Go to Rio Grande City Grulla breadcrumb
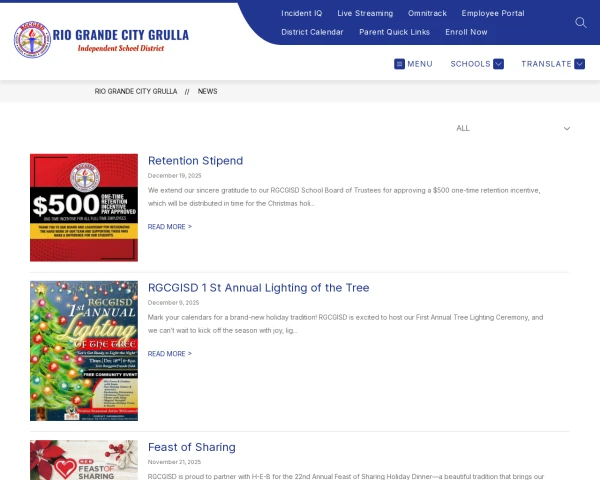 point(136,91)
